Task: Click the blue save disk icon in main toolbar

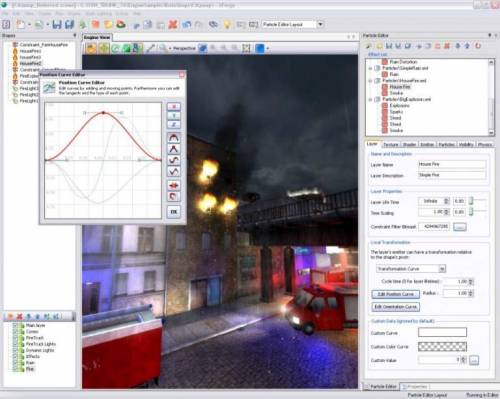Action: coord(57,24)
